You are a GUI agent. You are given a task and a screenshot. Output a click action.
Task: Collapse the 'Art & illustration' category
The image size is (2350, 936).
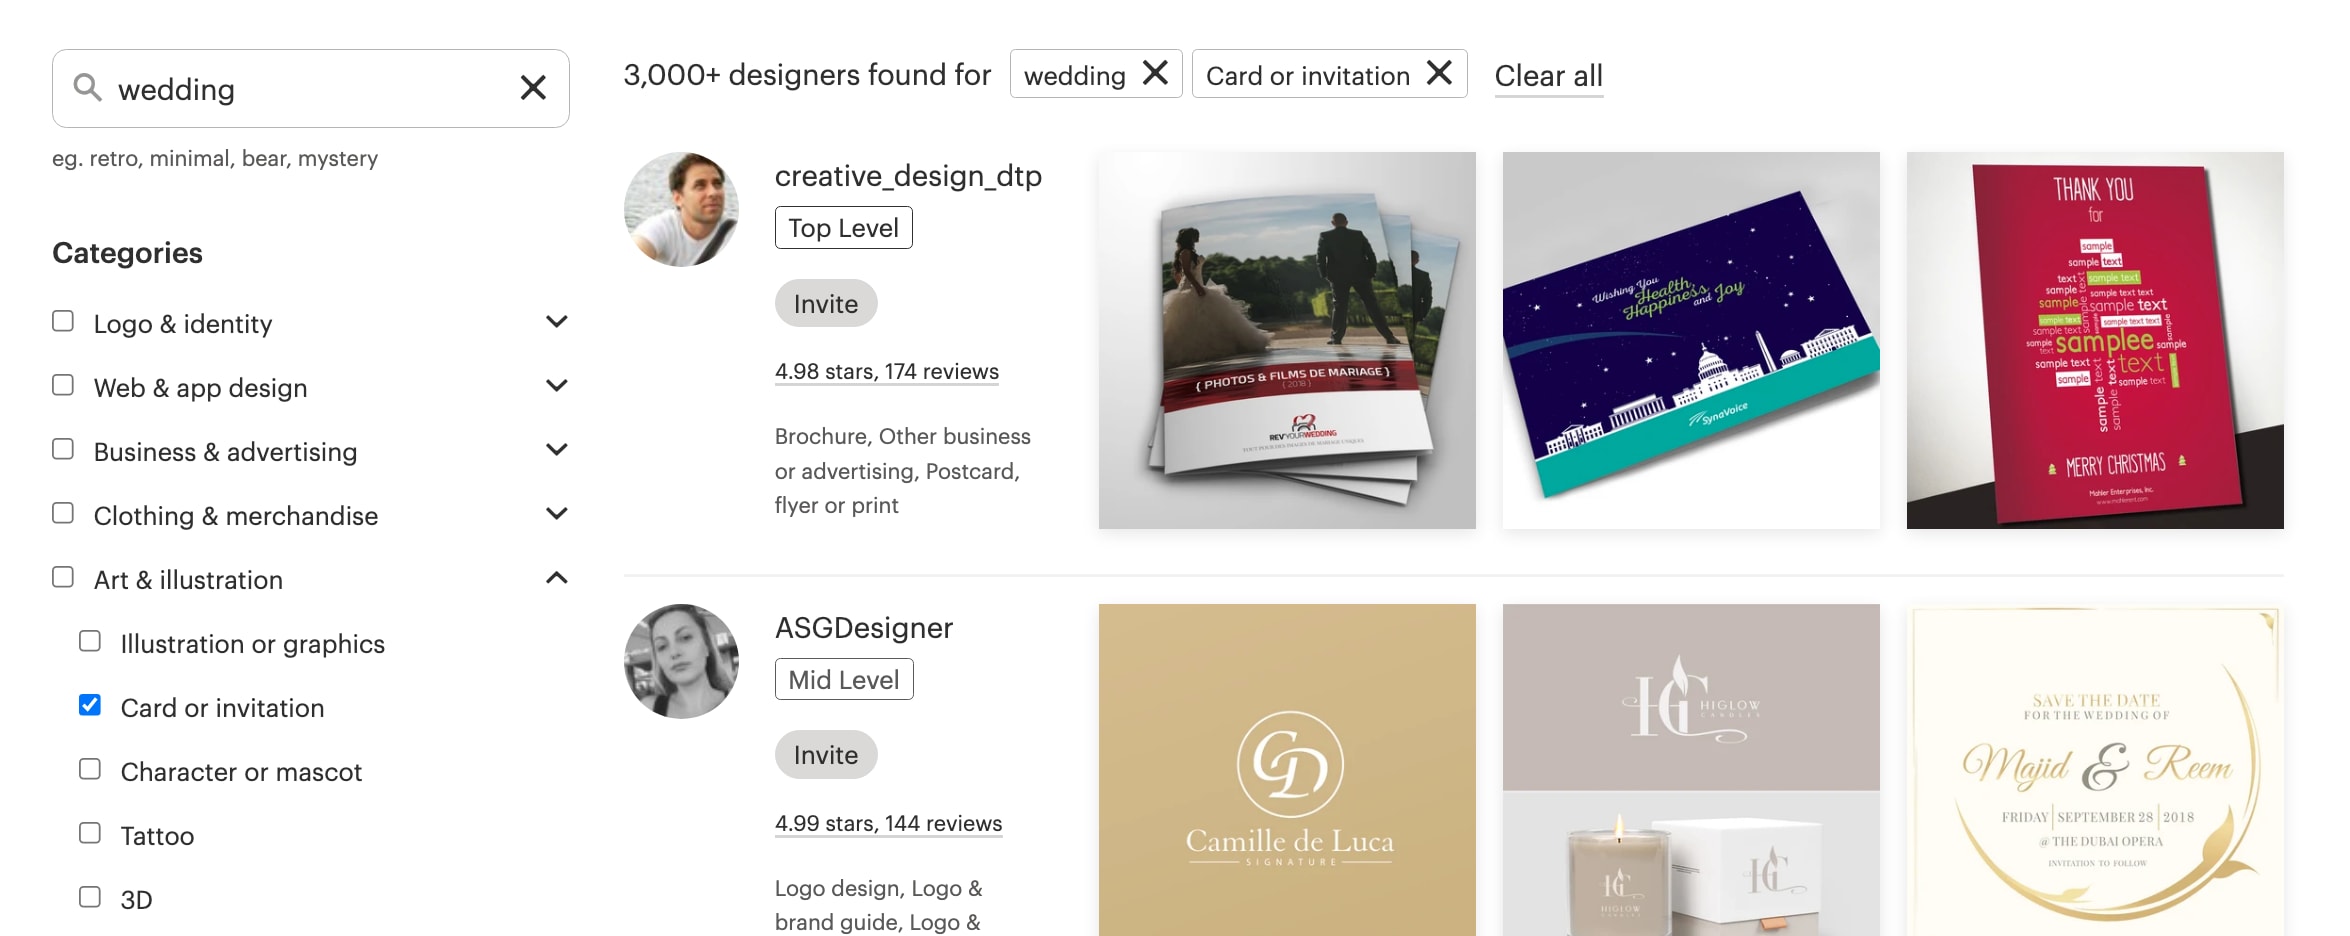click(558, 577)
